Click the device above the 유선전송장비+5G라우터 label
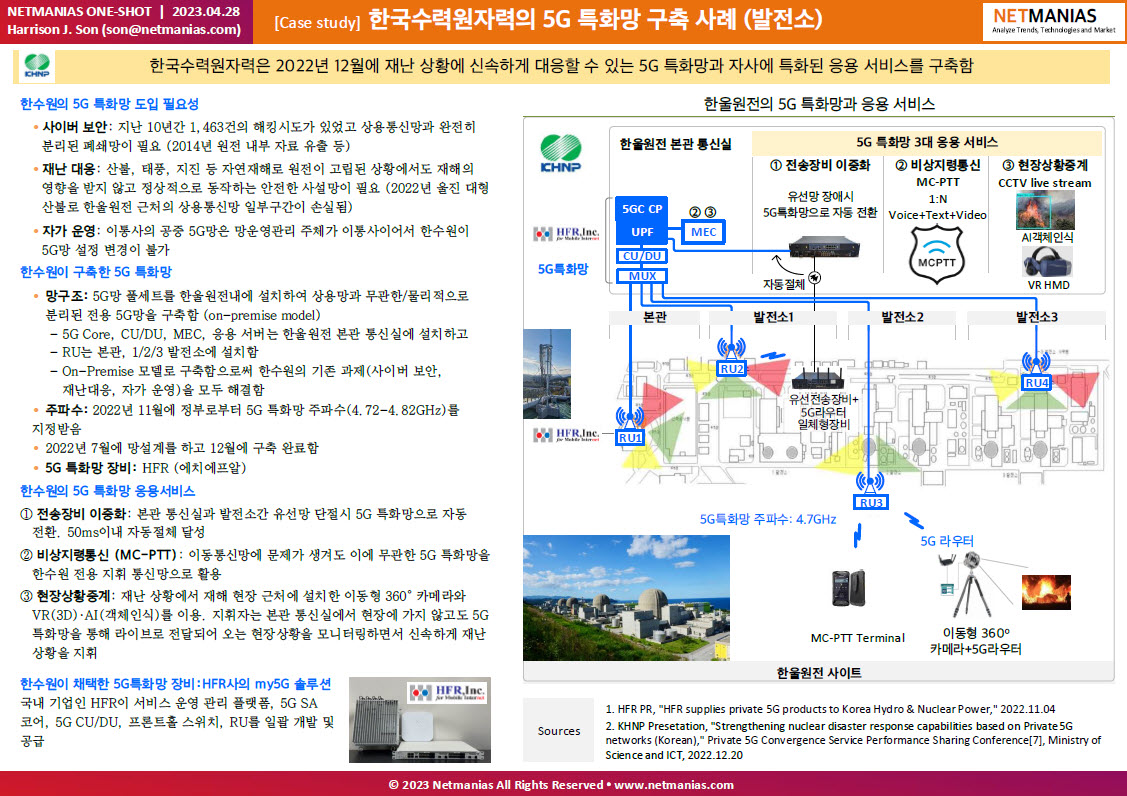This screenshot has height=796, width=1127. pyautogui.click(x=818, y=378)
